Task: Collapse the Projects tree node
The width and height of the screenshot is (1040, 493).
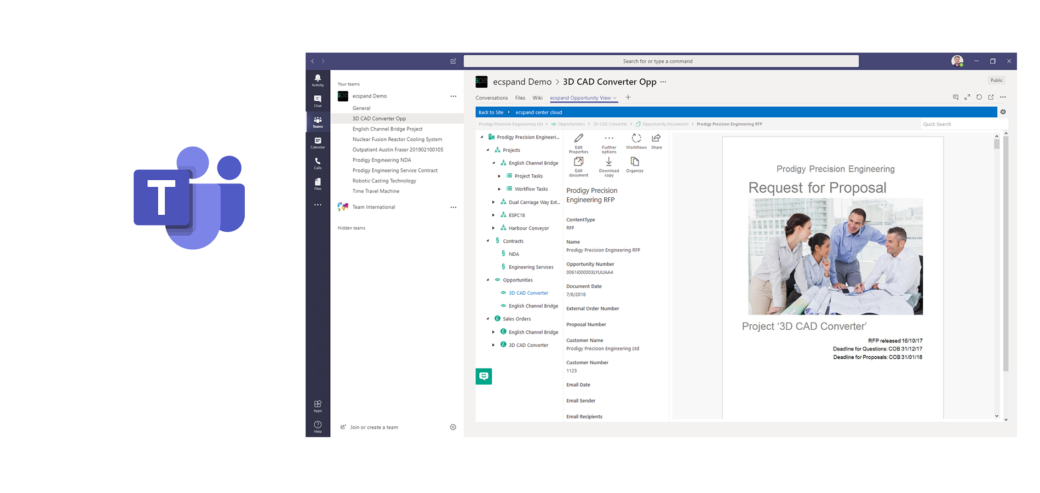Action: pos(488,150)
